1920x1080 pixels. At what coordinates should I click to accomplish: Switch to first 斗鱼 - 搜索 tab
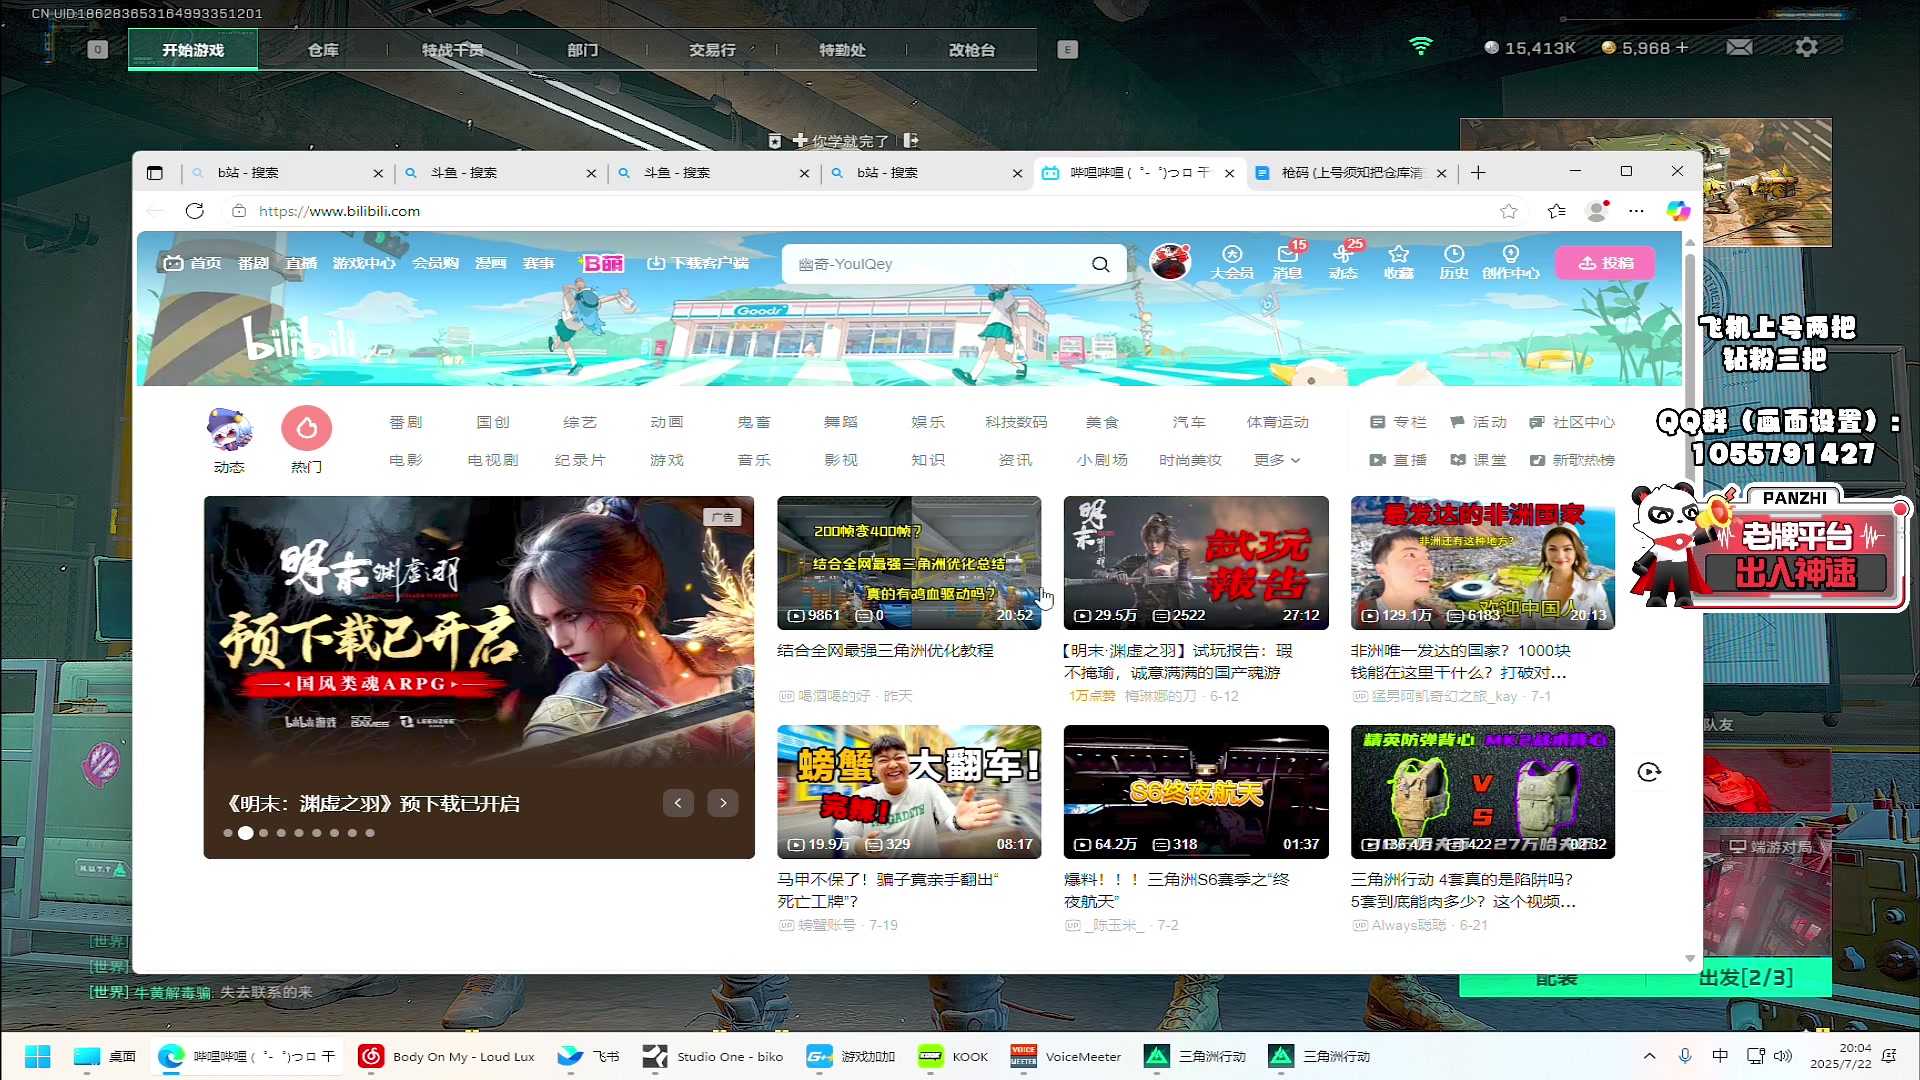coord(499,173)
